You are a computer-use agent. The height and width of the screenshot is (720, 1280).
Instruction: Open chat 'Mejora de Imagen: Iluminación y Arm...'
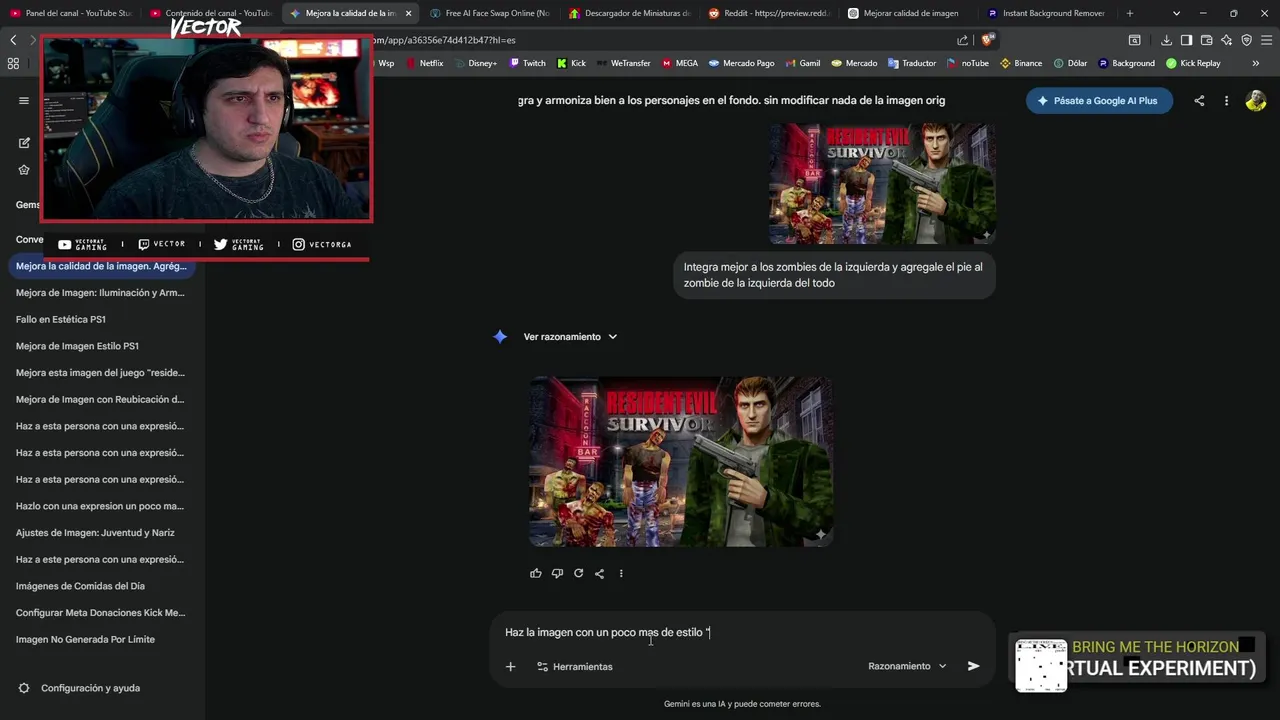tap(100, 293)
